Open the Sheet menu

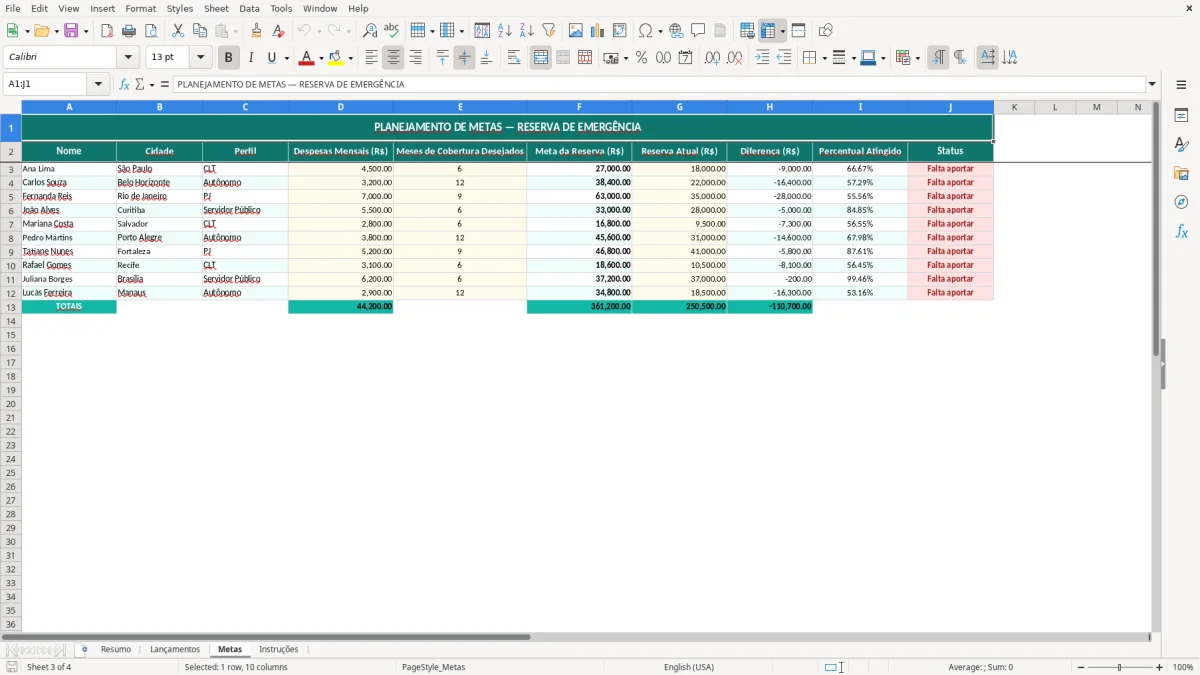216,8
